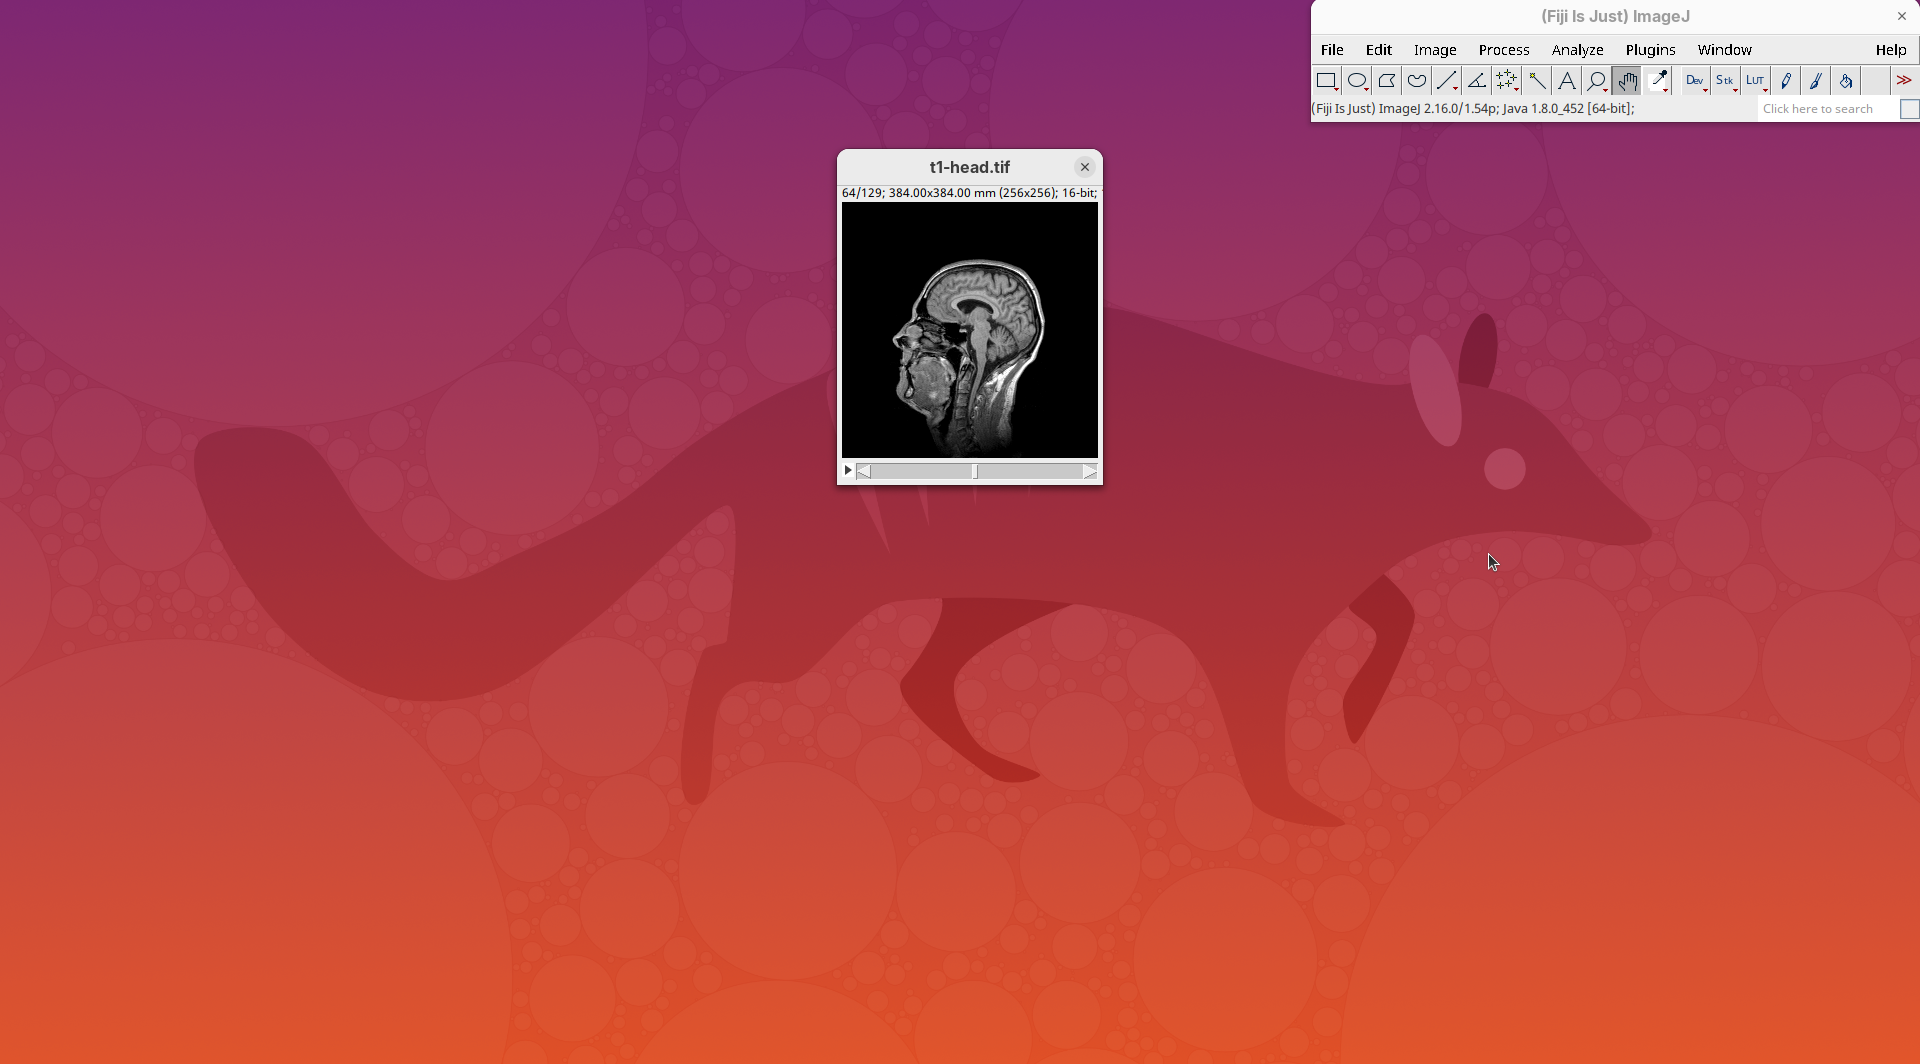
Task: Activate the Freehand selection tool
Action: pyautogui.click(x=1417, y=81)
